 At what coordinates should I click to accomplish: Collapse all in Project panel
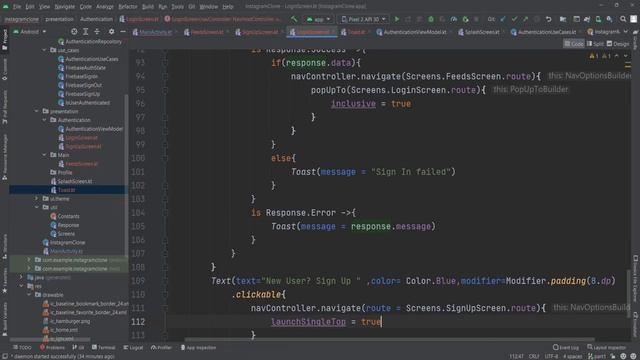pyautogui.click(x=97, y=31)
